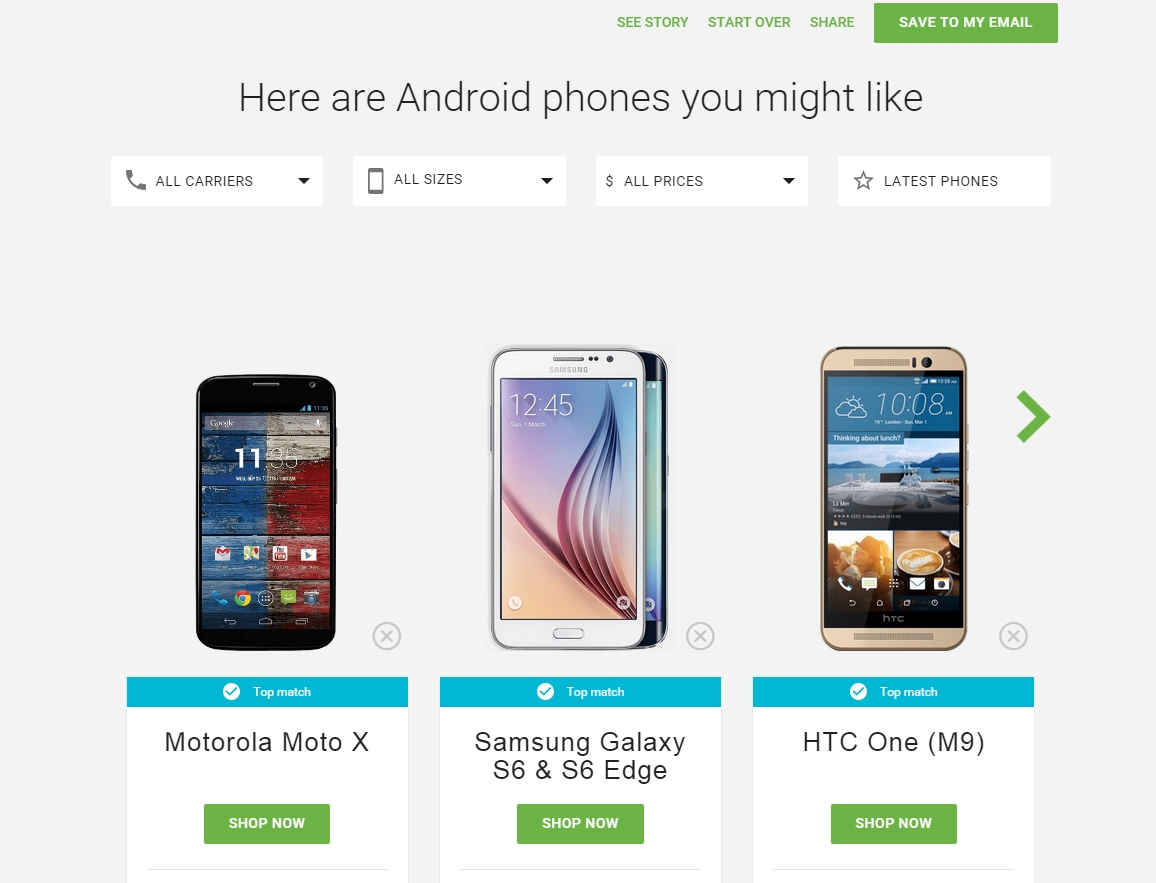The width and height of the screenshot is (1156, 883).
Task: Click the phone handset carrier icon
Action: coord(136,180)
